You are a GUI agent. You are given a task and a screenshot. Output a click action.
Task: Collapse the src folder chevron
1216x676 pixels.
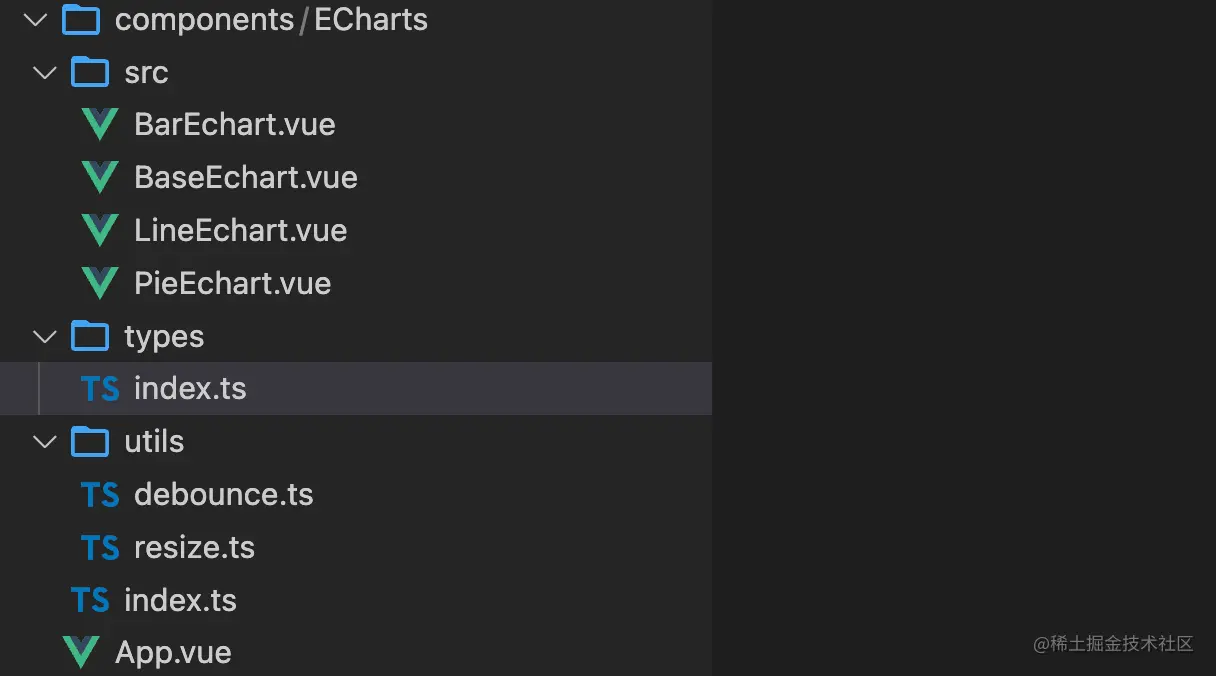pyautogui.click(x=45, y=73)
